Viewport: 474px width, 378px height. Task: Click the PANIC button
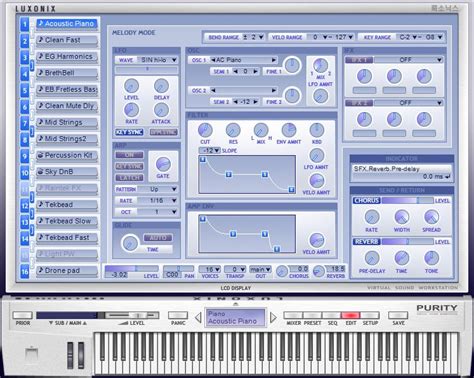point(178,315)
